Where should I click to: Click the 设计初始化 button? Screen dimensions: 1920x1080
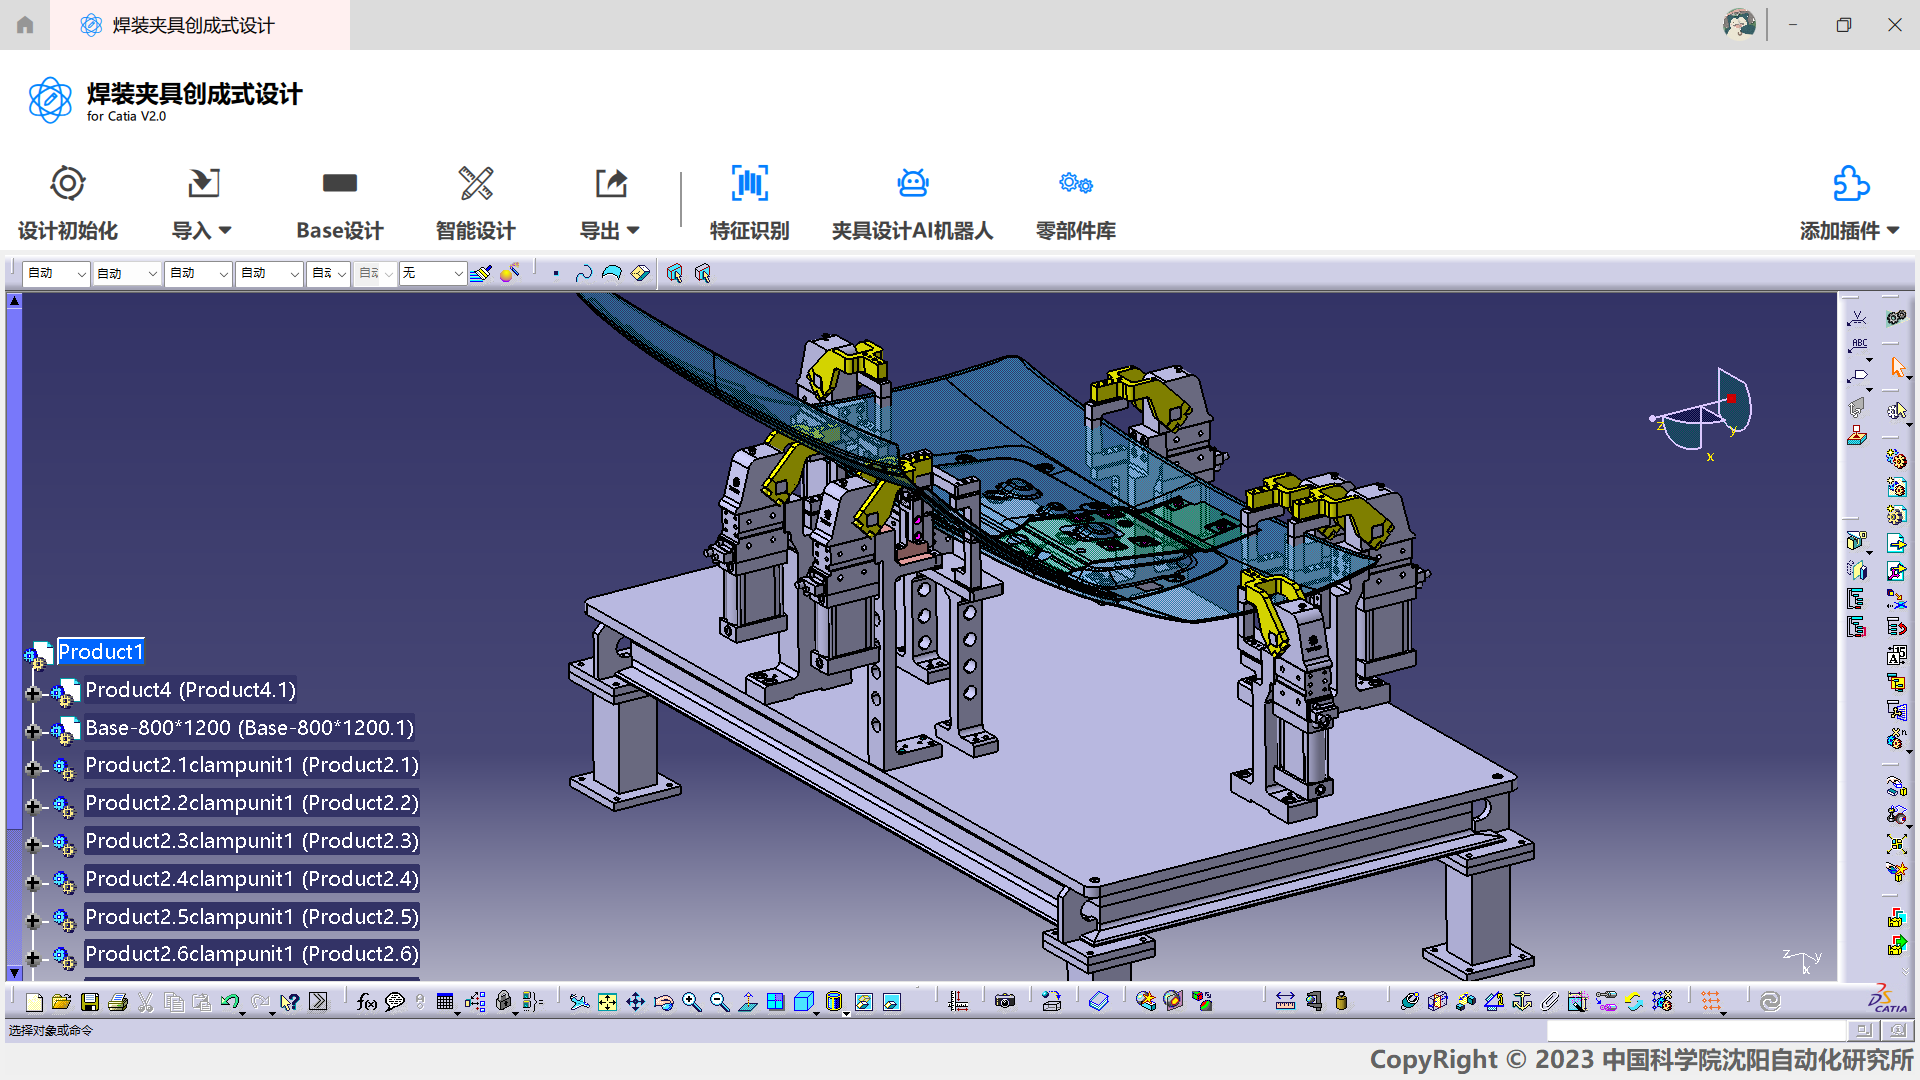(68, 203)
